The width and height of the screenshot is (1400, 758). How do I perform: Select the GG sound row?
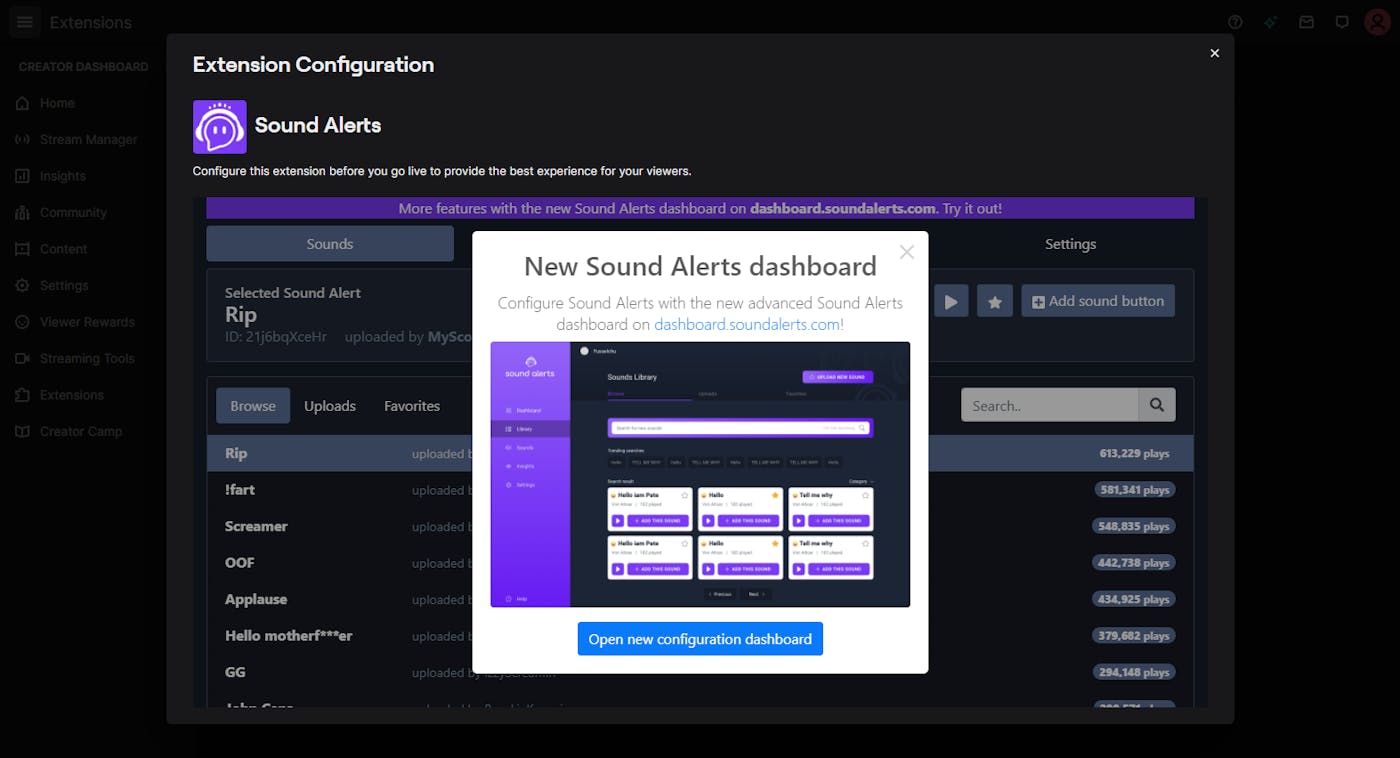(x=700, y=672)
